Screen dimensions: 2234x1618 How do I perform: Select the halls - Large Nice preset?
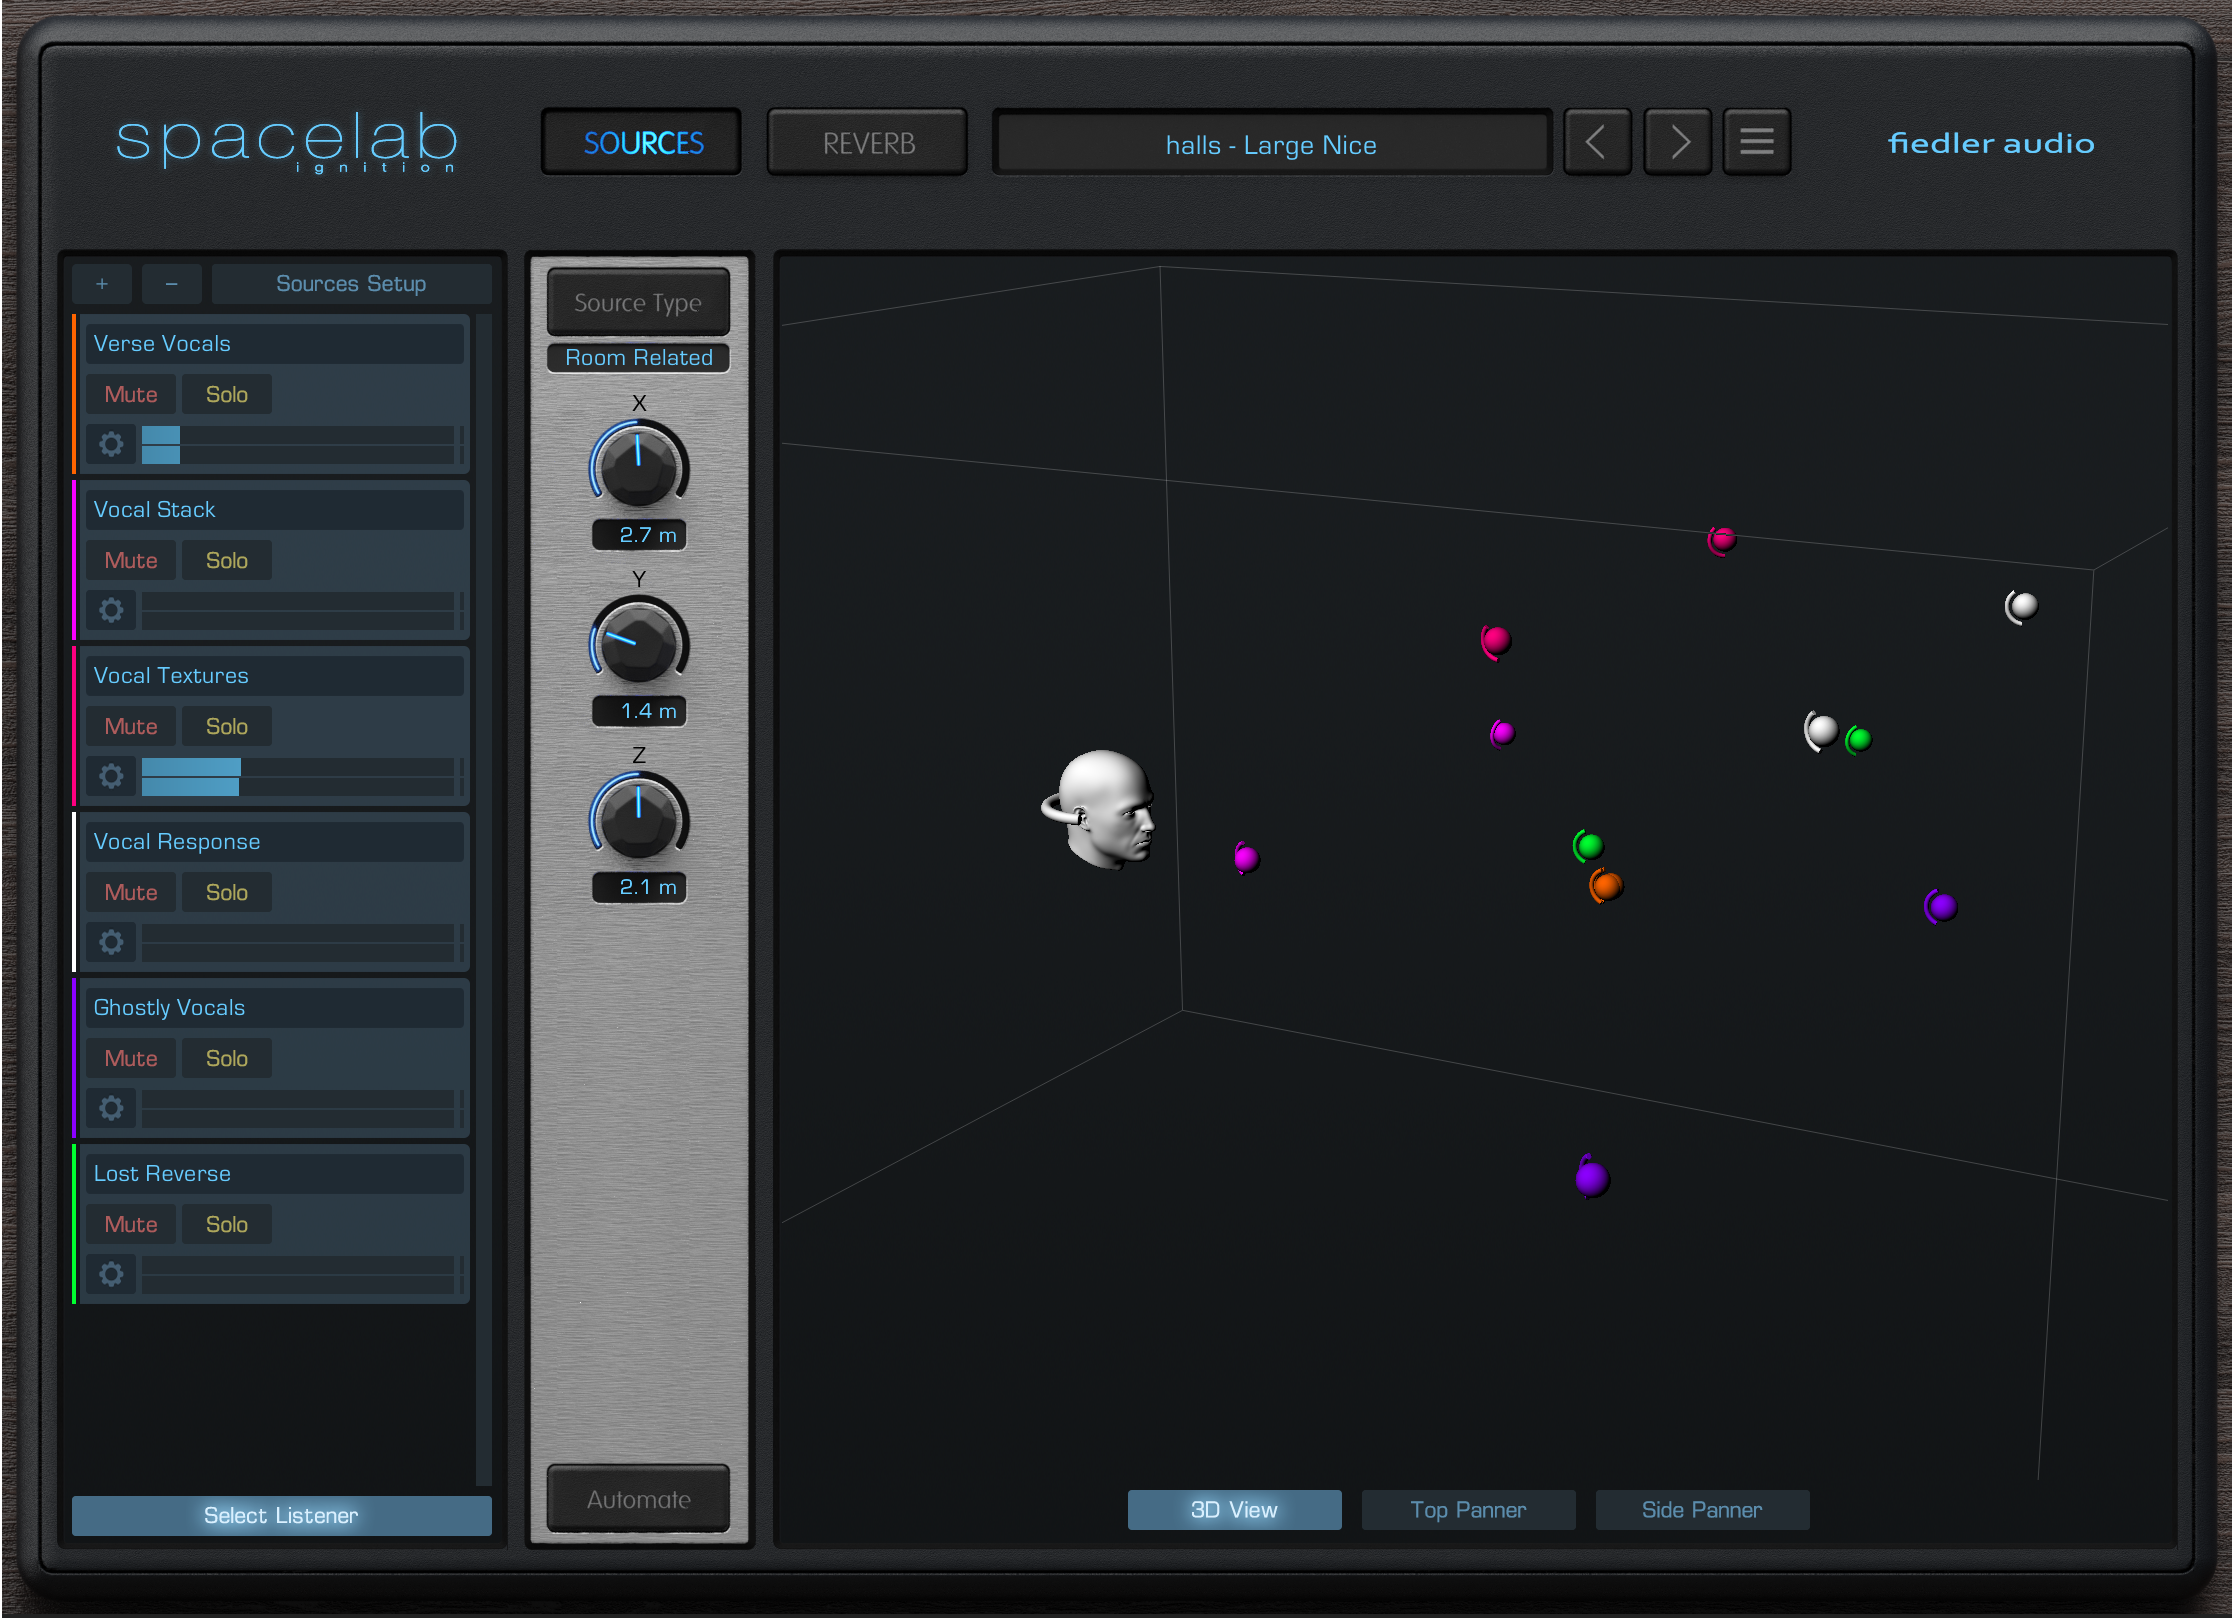1277,144
